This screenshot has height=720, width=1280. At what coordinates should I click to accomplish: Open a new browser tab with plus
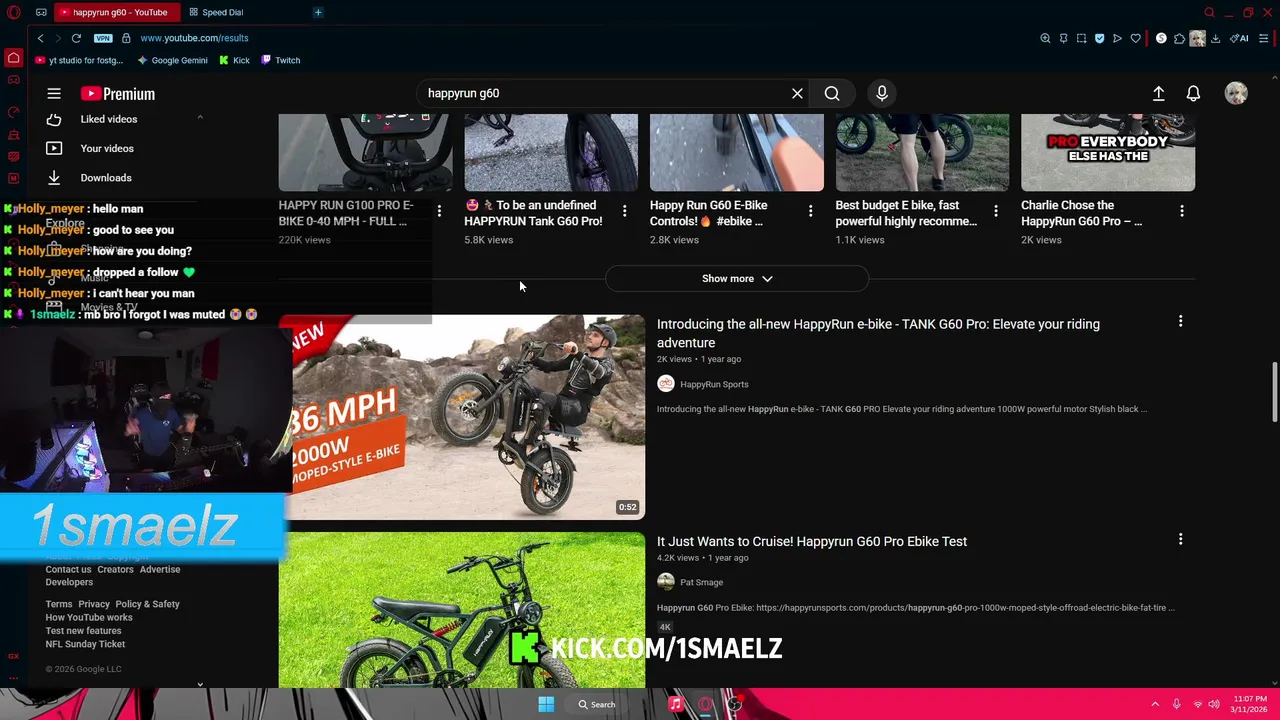(318, 12)
